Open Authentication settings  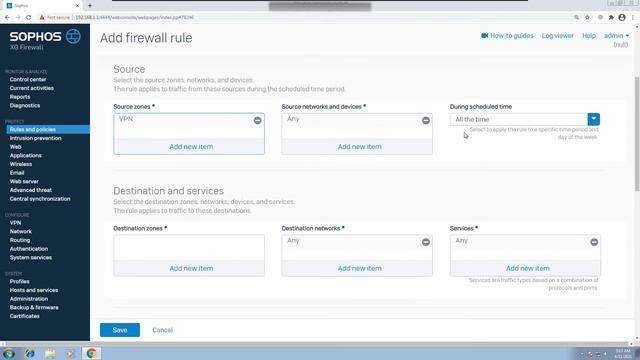29,249
